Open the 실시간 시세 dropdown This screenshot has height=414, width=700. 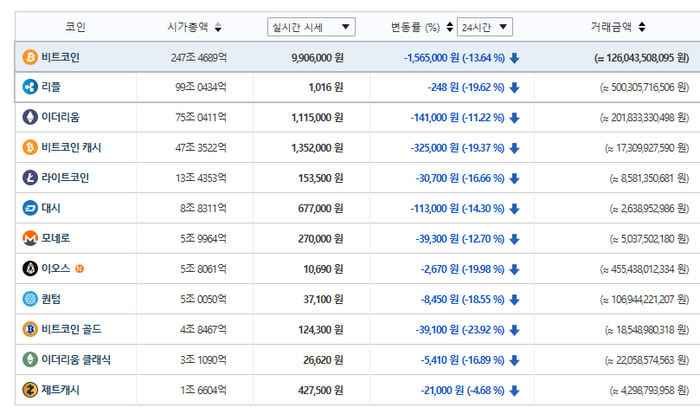(x=311, y=27)
